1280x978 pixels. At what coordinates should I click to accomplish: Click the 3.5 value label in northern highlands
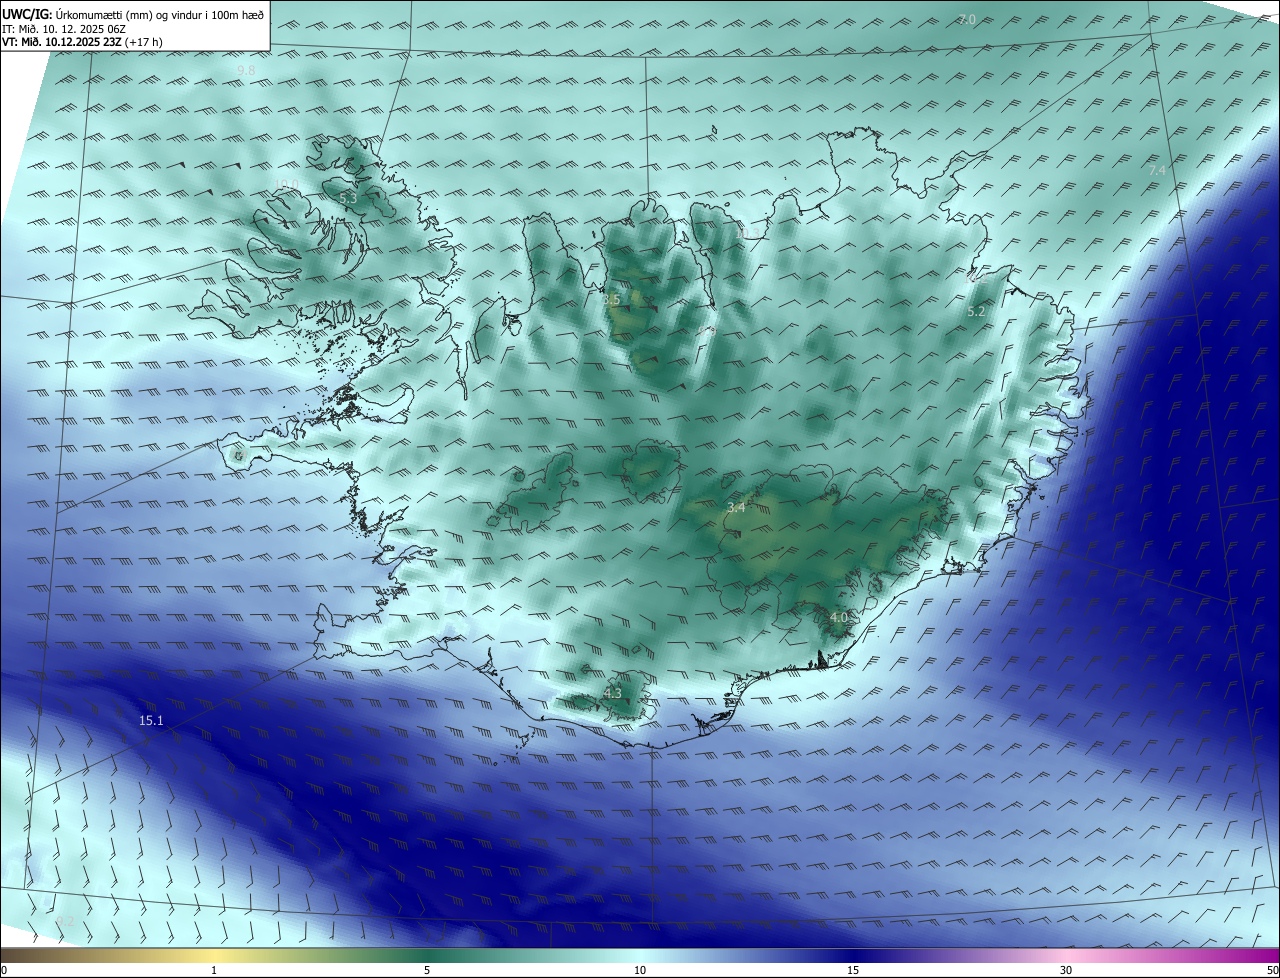pos(612,299)
